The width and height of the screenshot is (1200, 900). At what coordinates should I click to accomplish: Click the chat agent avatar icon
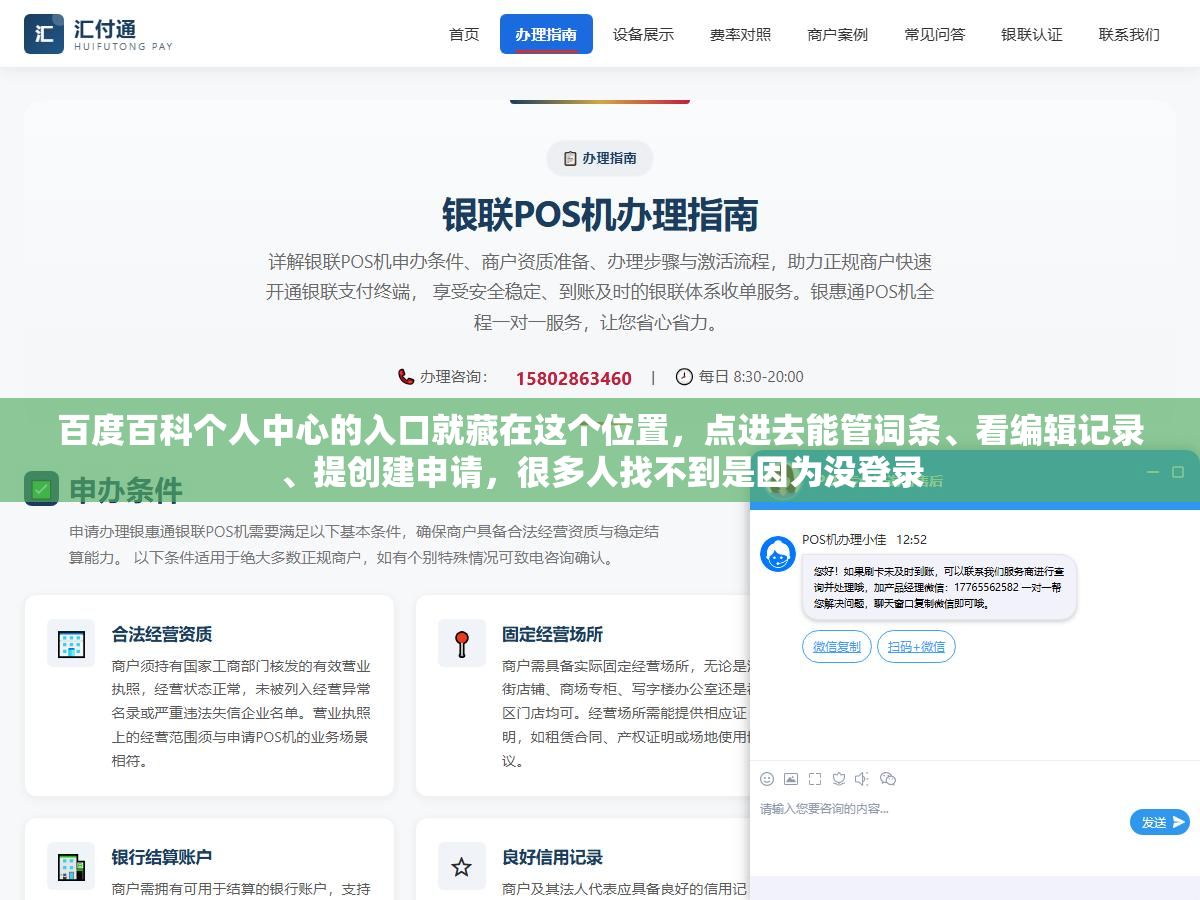click(x=778, y=554)
